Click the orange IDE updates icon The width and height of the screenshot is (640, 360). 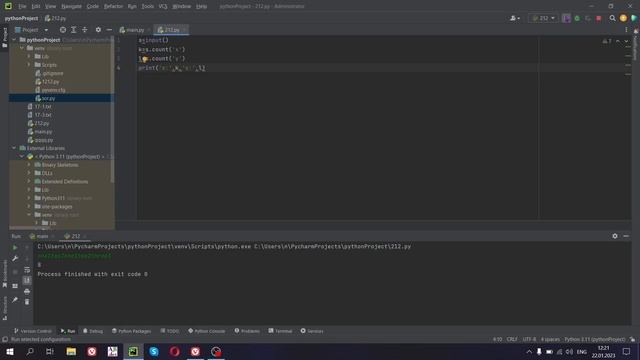[x=623, y=18]
